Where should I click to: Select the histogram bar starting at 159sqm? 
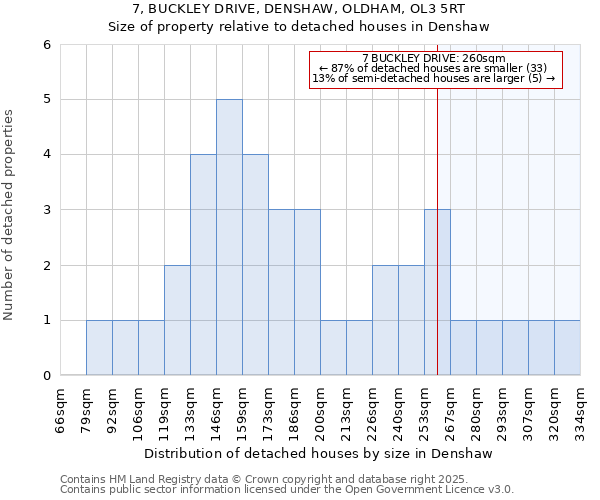(255, 265)
